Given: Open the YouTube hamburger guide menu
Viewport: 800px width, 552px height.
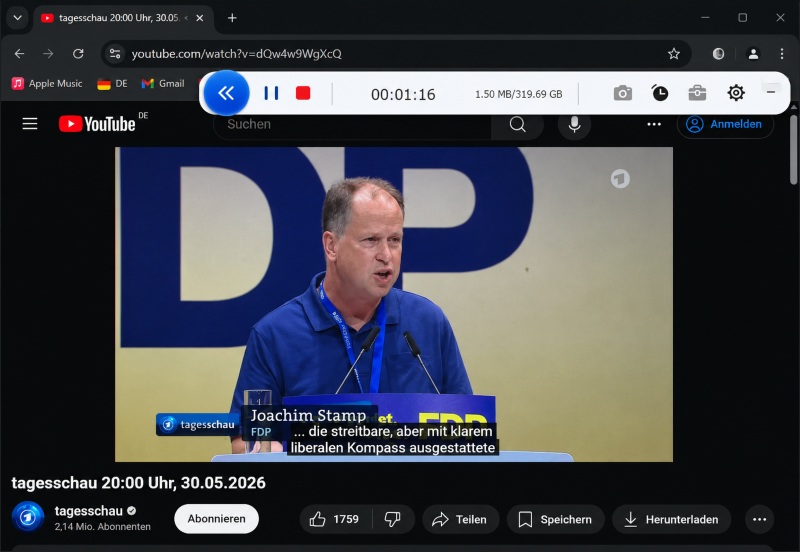Looking at the screenshot, I should click(x=30, y=123).
